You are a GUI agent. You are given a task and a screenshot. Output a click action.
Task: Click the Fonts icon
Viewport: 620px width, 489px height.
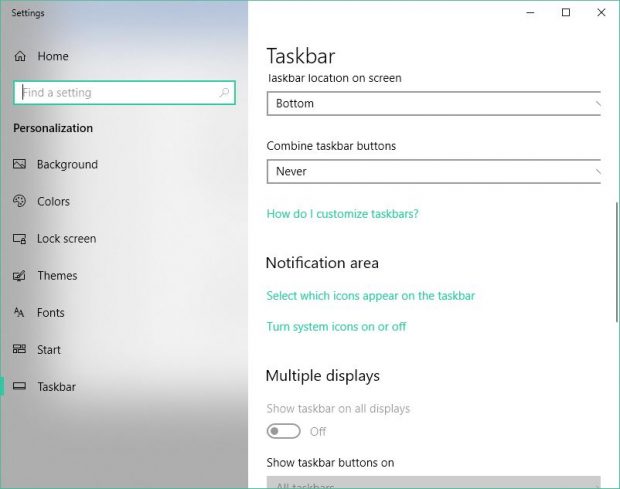tap(19, 313)
